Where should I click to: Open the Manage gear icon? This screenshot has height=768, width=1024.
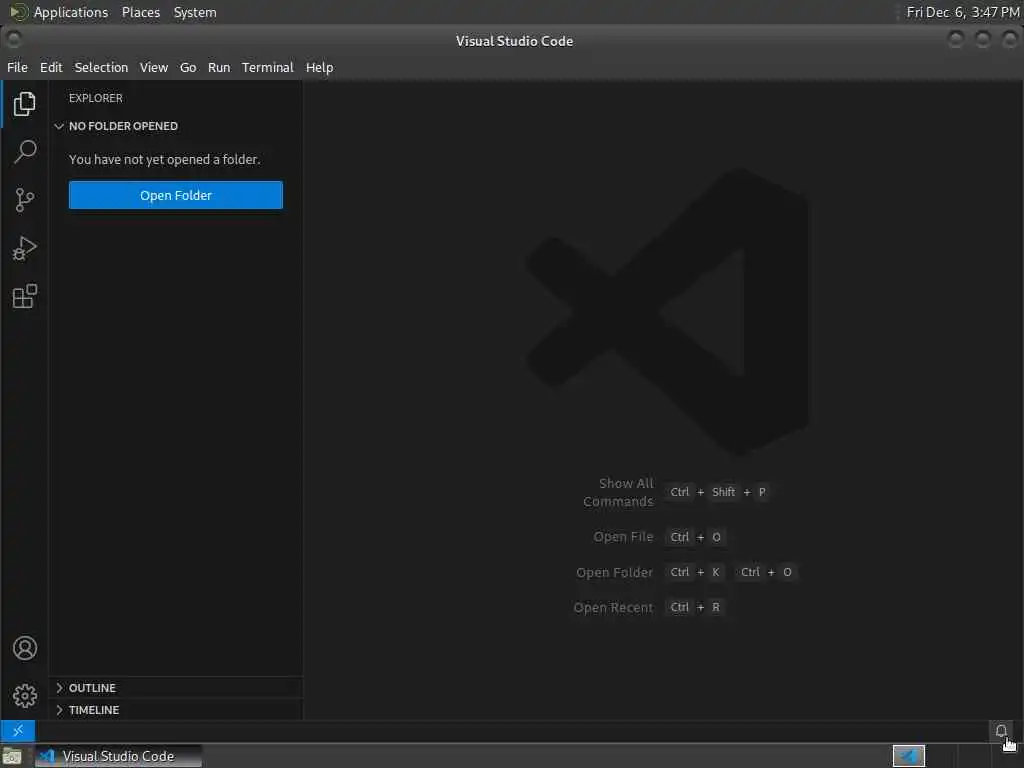(25, 696)
